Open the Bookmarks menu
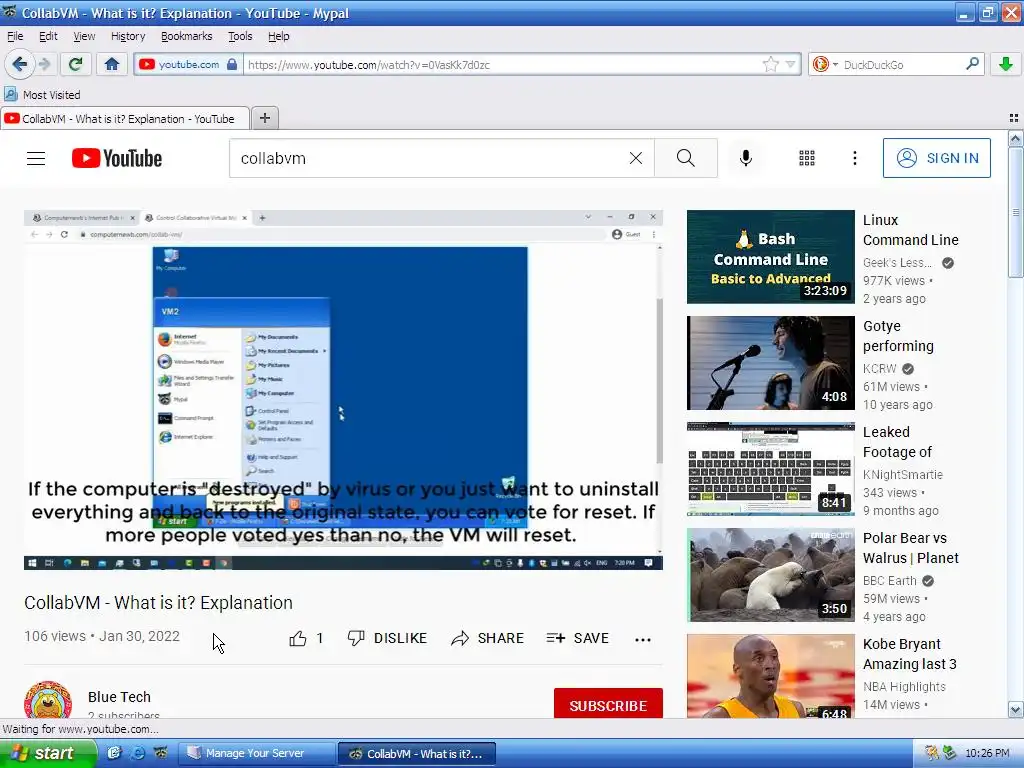The image size is (1024, 768). tap(187, 36)
